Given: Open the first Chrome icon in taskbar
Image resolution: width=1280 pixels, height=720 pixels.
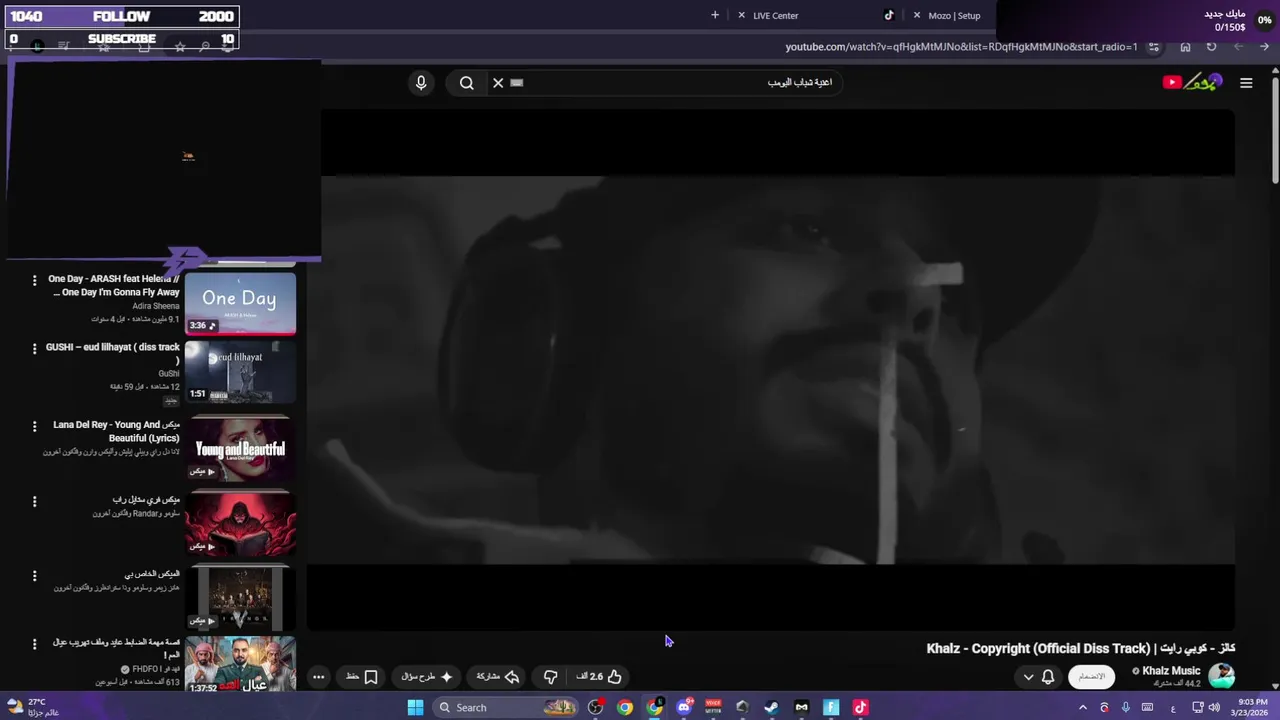Looking at the screenshot, I should (x=625, y=707).
